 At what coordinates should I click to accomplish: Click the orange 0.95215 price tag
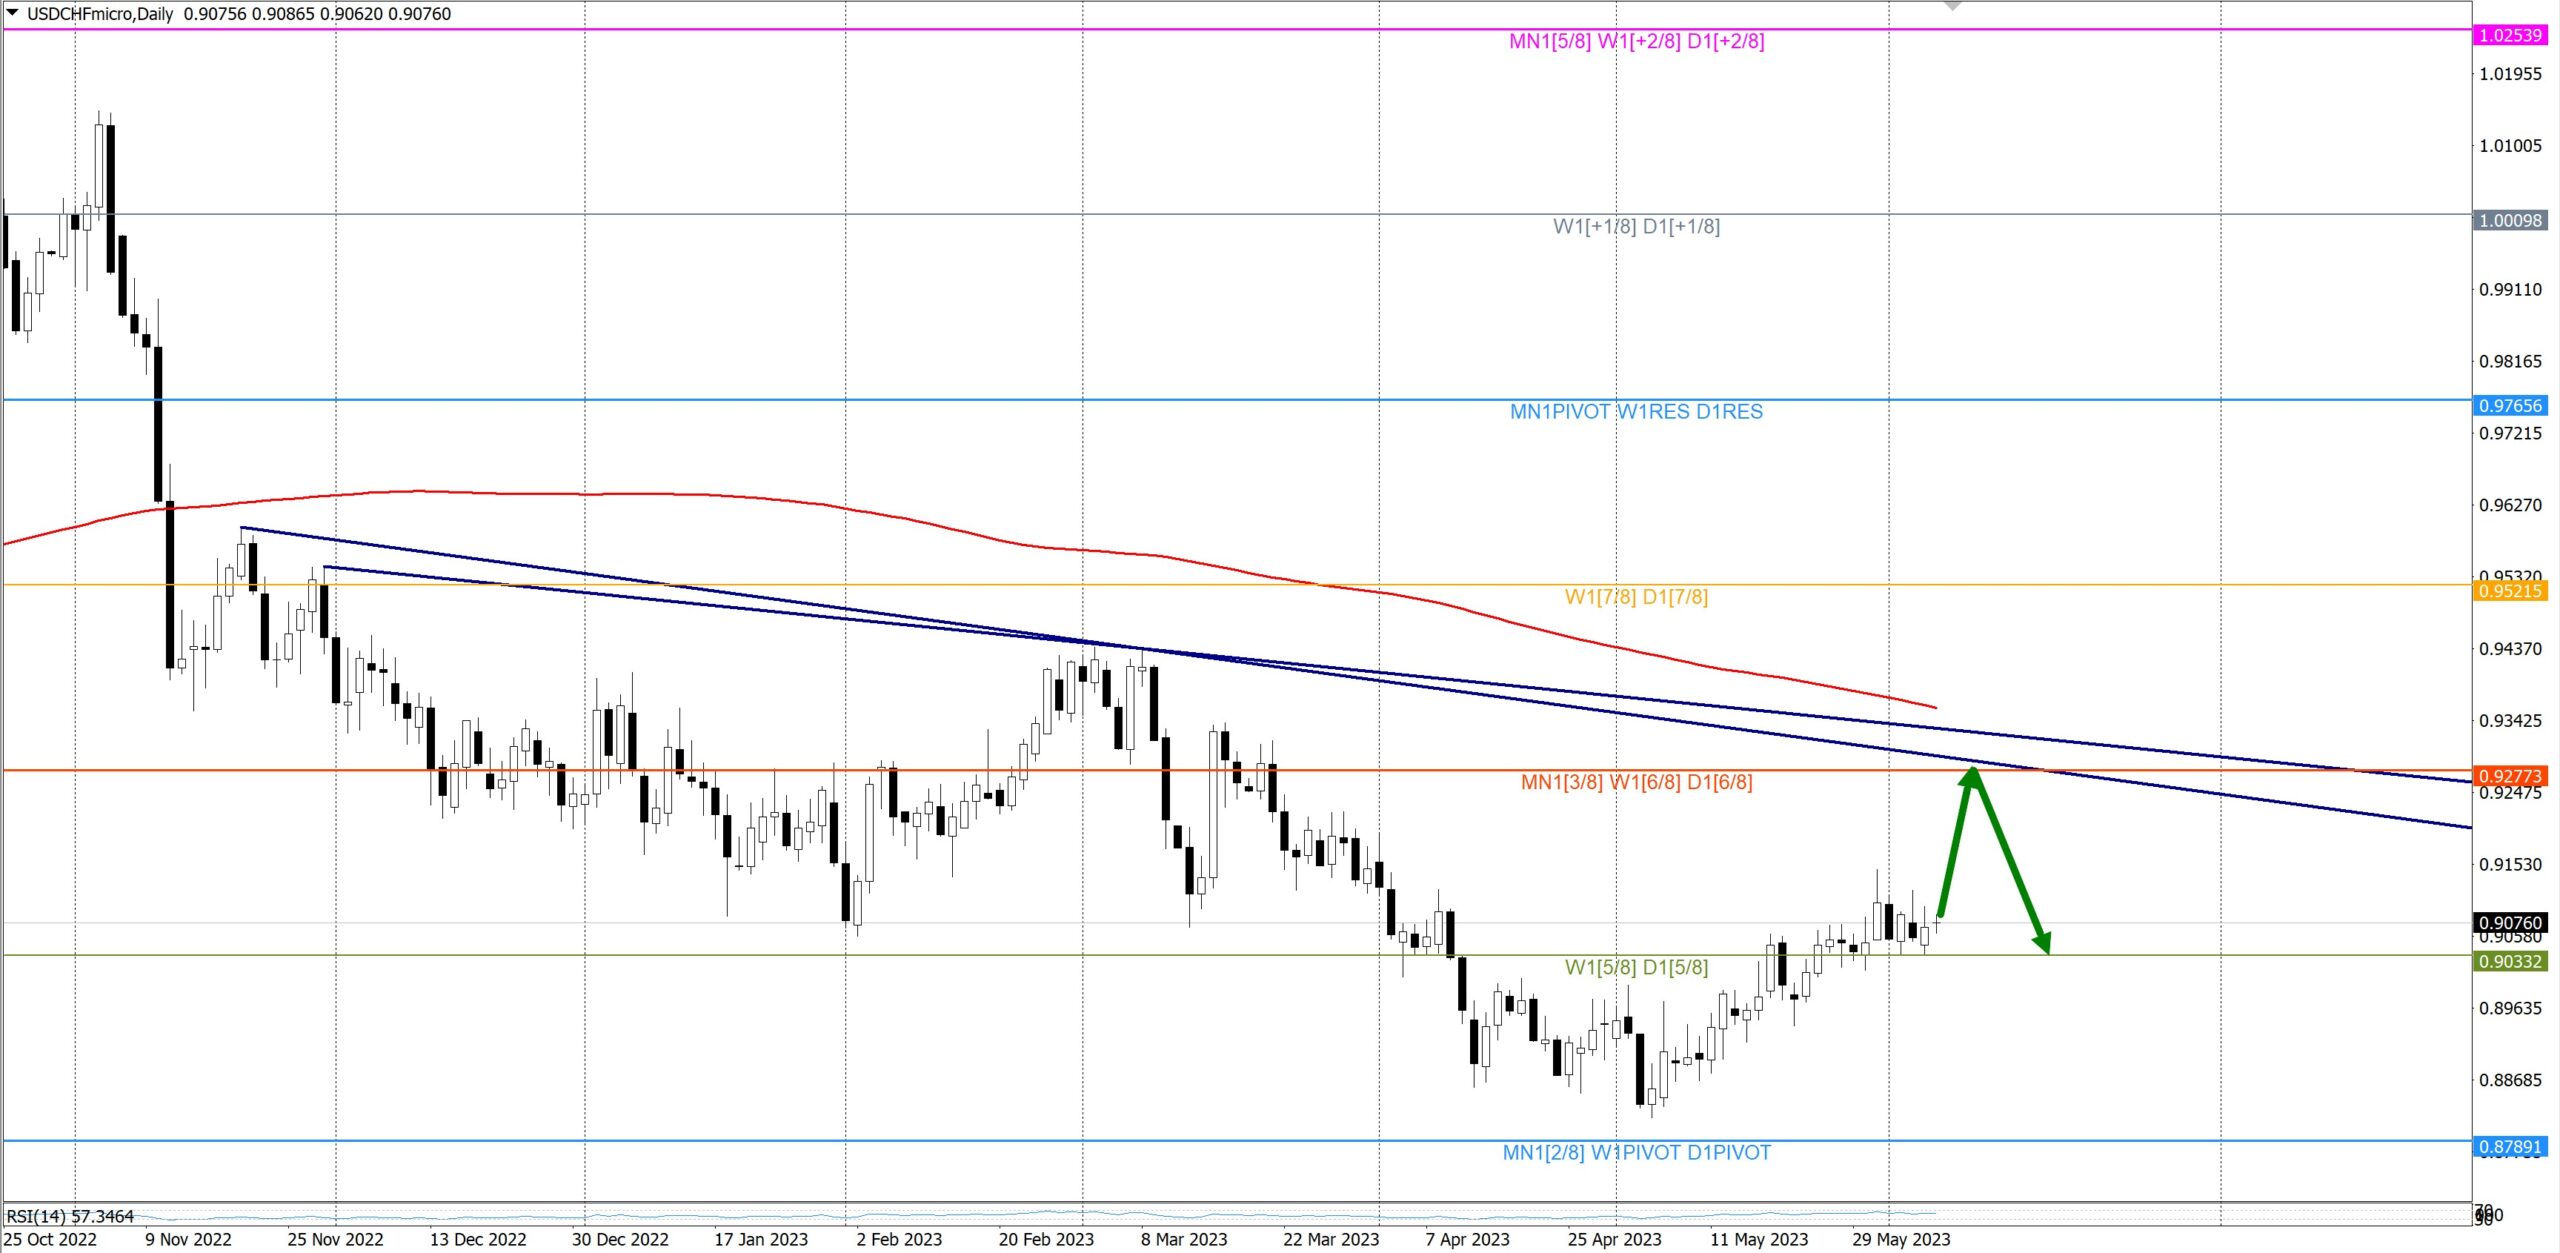pos(2510,591)
